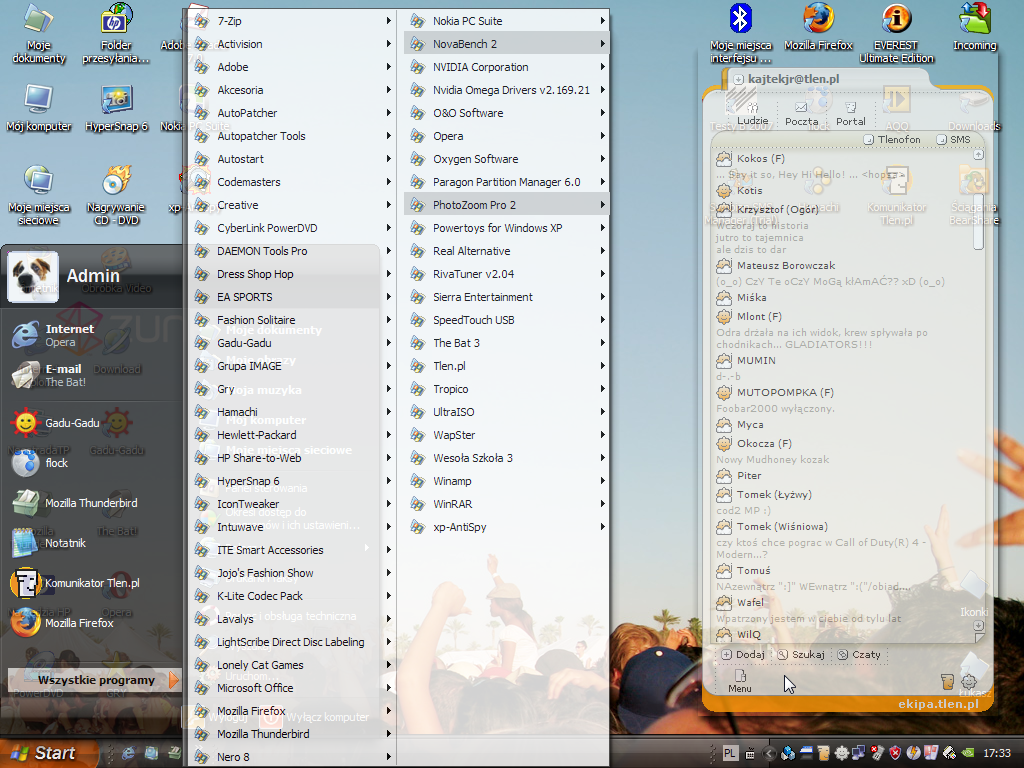Select the HP Folder przesyłania desktop icon

click(116, 34)
